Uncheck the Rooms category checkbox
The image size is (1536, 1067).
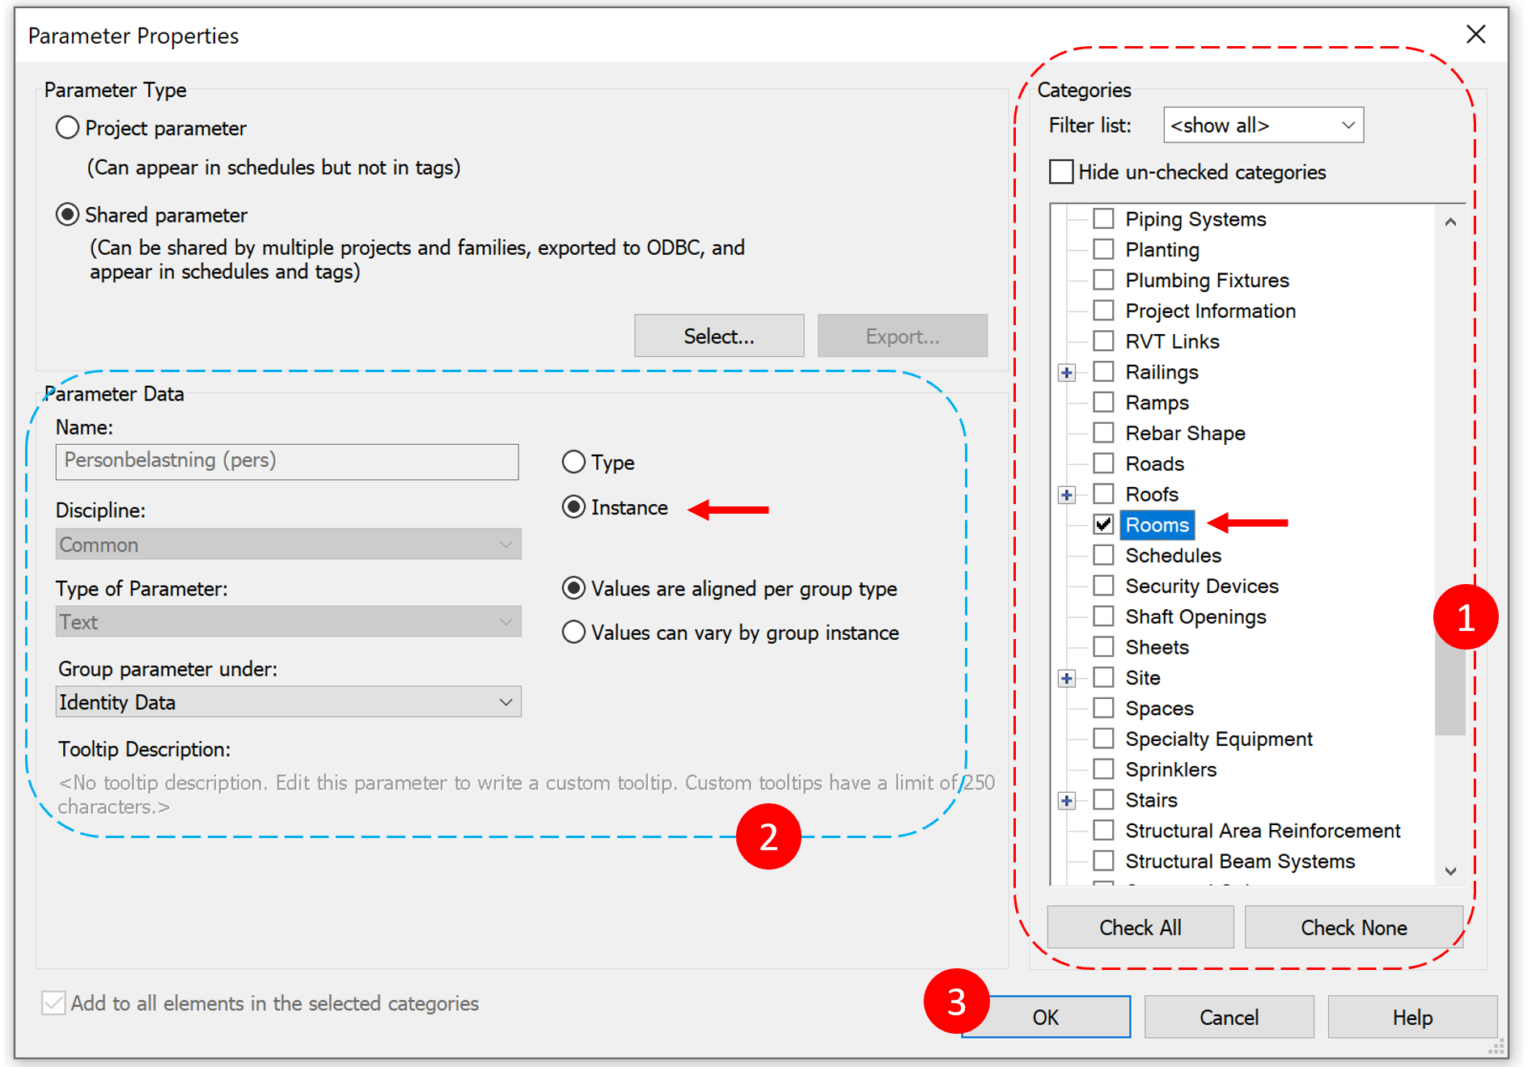[1103, 524]
